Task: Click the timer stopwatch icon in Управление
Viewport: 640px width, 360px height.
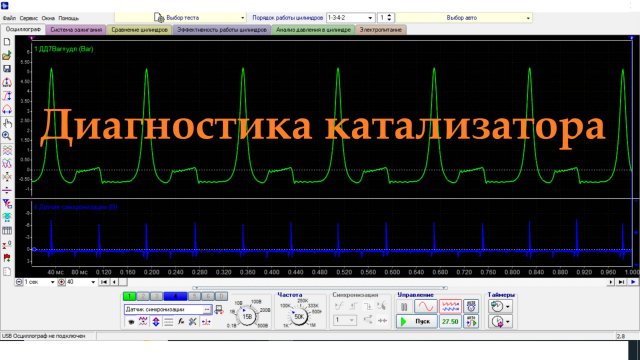Action: pyautogui.click(x=471, y=306)
